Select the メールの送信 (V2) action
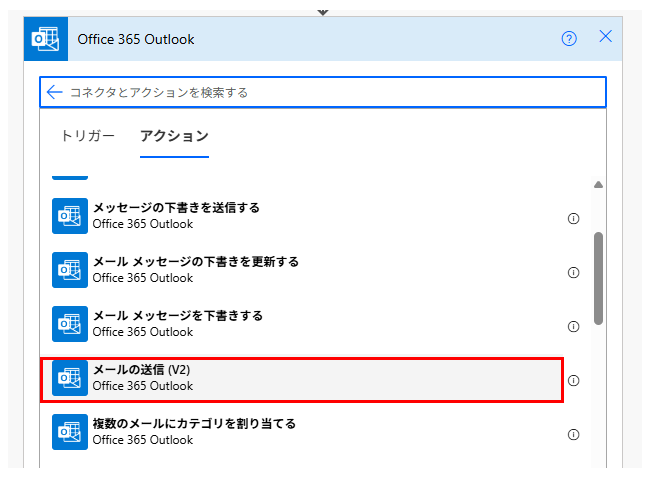Screen dimensions: 650x478 tap(302, 380)
